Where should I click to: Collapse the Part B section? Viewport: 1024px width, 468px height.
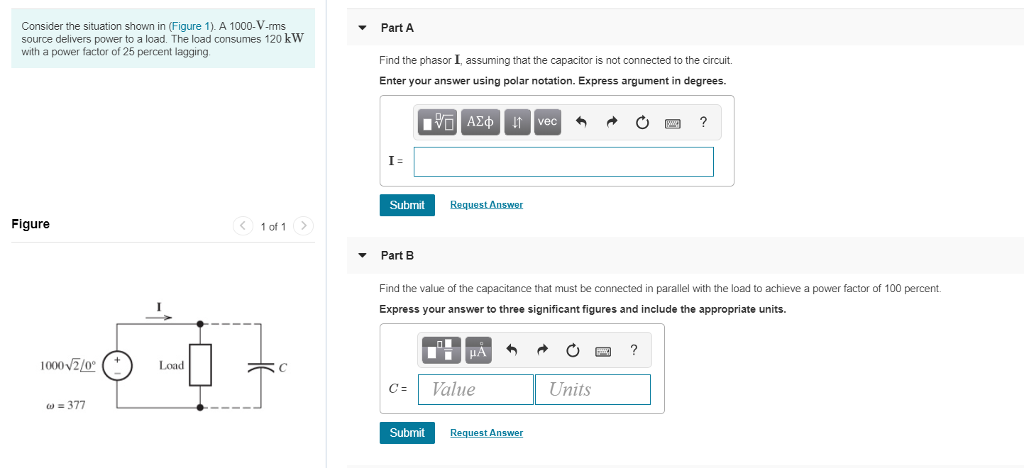(363, 256)
